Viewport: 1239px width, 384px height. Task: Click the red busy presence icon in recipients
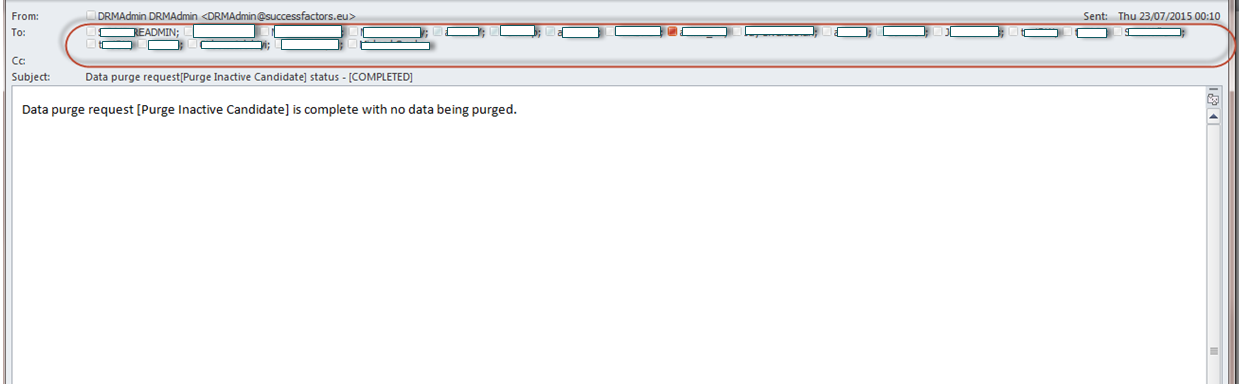[672, 32]
